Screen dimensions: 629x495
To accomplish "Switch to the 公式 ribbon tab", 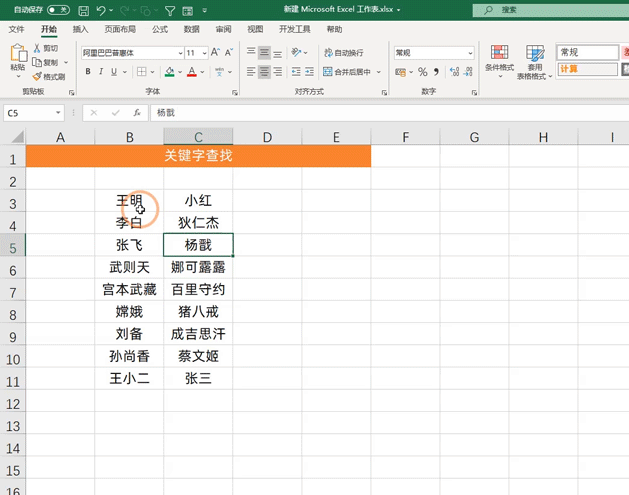I will pos(160,29).
